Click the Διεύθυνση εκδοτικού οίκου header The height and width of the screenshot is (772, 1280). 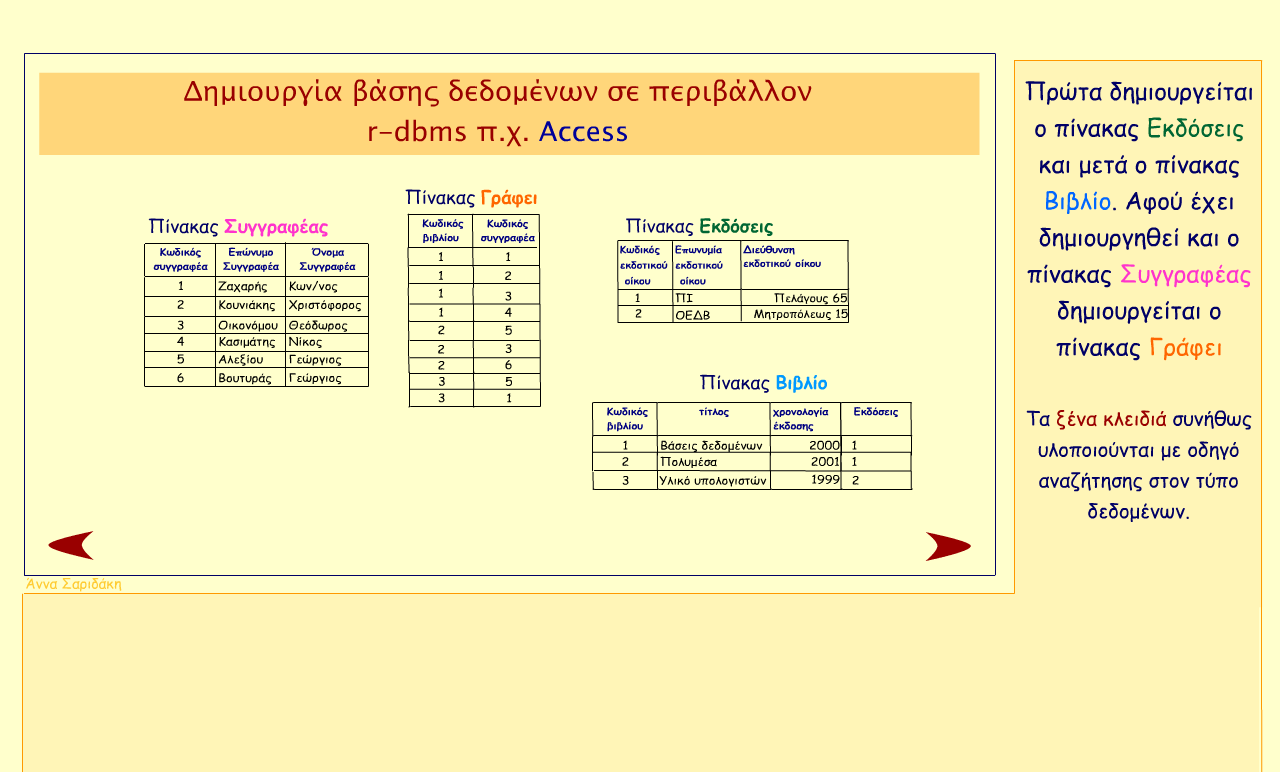(782, 256)
